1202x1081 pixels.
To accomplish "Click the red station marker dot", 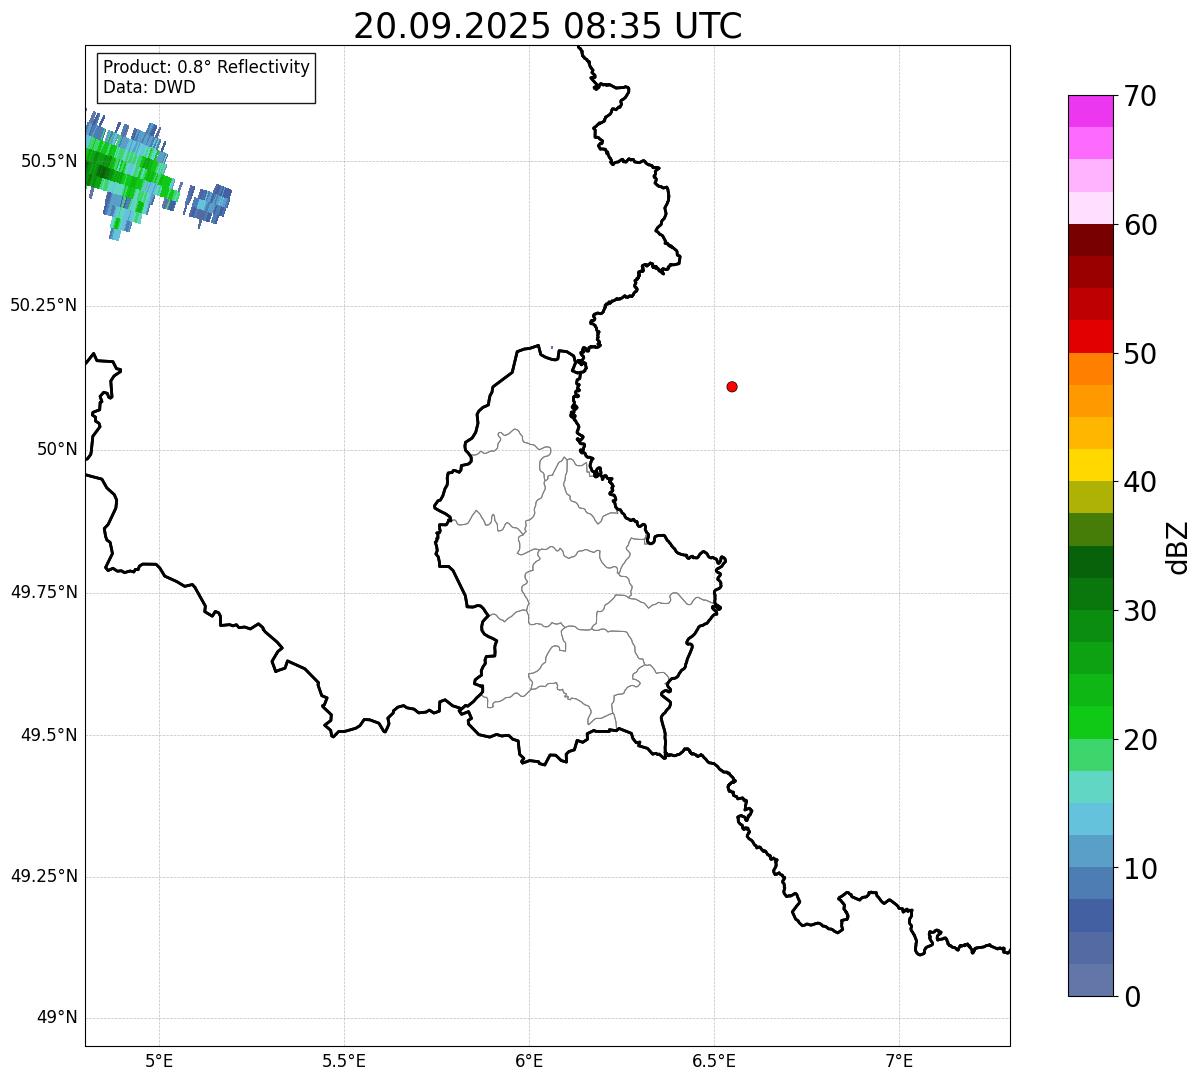I will point(732,386).
